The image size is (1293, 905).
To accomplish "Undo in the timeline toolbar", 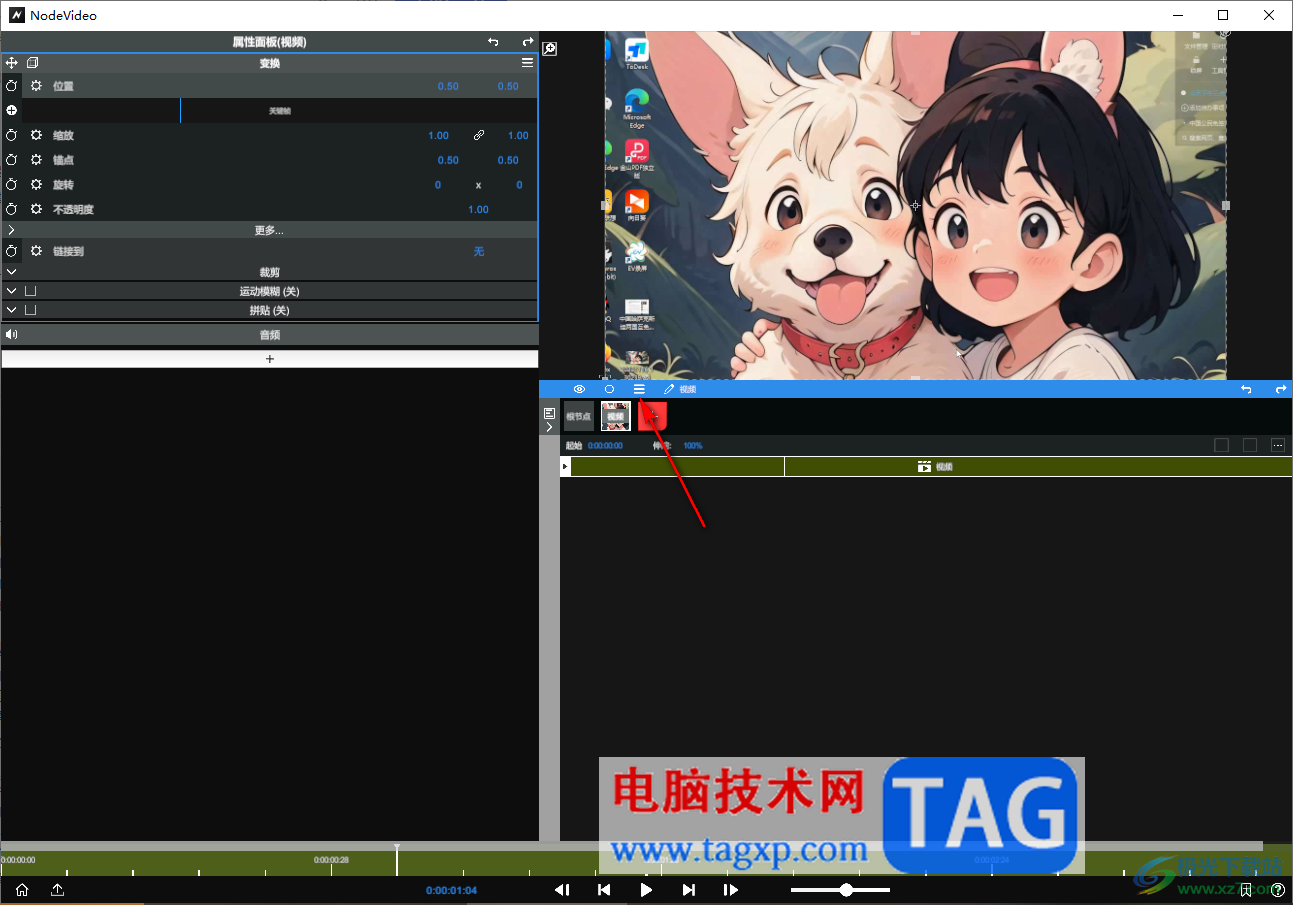I will tap(1246, 389).
